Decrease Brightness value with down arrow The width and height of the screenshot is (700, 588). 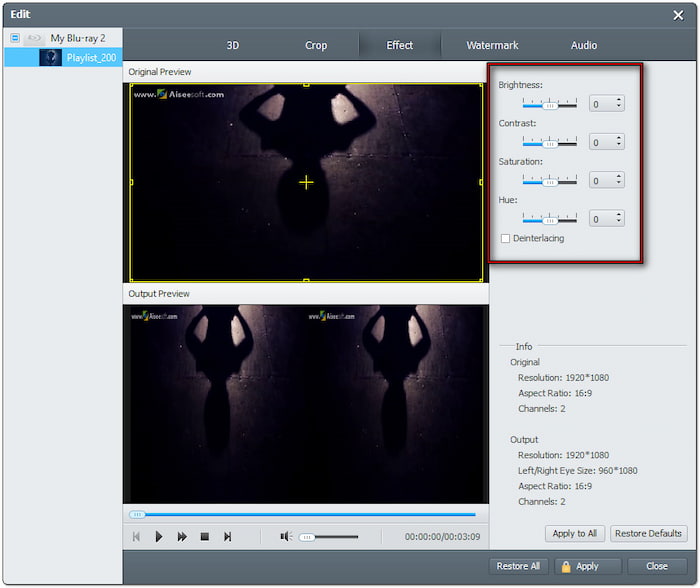(619, 106)
